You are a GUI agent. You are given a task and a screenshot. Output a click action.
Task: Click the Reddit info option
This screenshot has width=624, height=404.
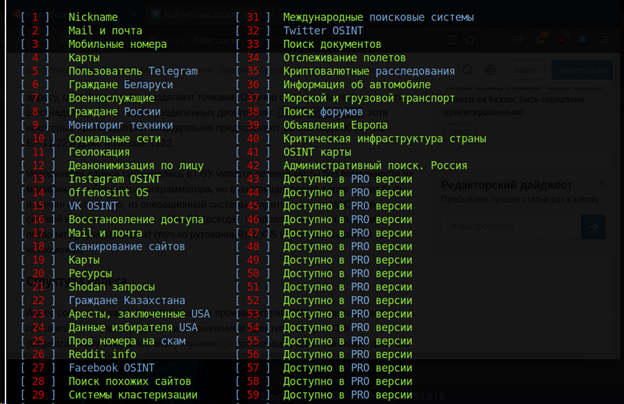tap(103, 354)
